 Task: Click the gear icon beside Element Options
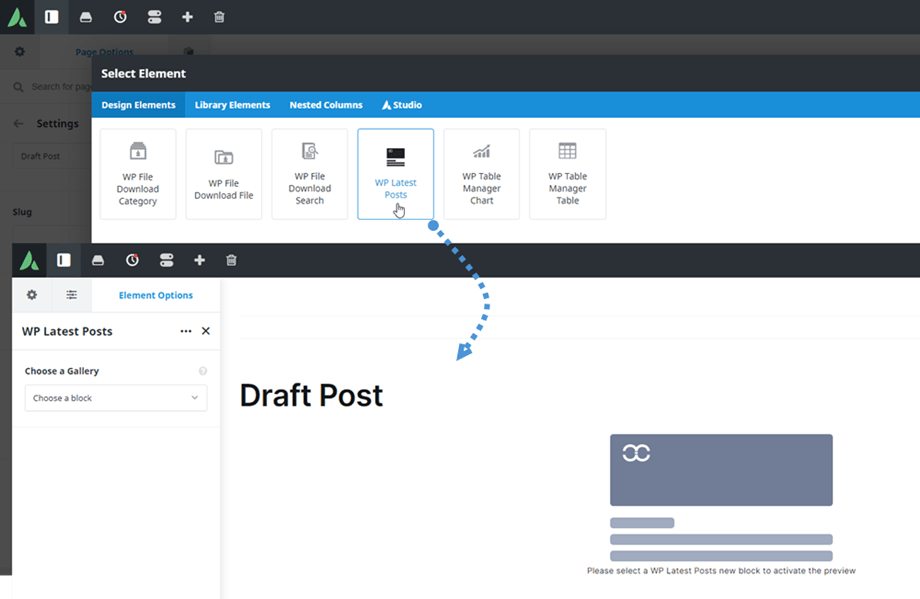pyautogui.click(x=32, y=295)
